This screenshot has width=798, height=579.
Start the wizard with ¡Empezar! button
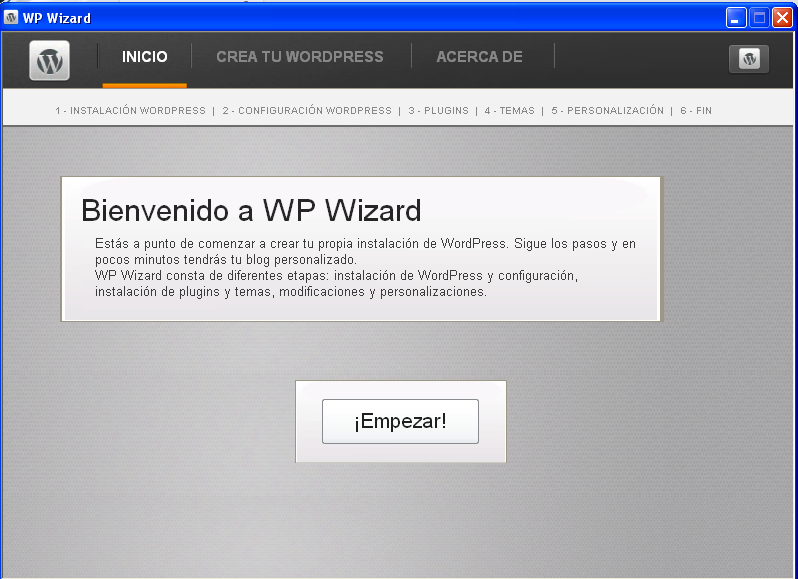[401, 421]
